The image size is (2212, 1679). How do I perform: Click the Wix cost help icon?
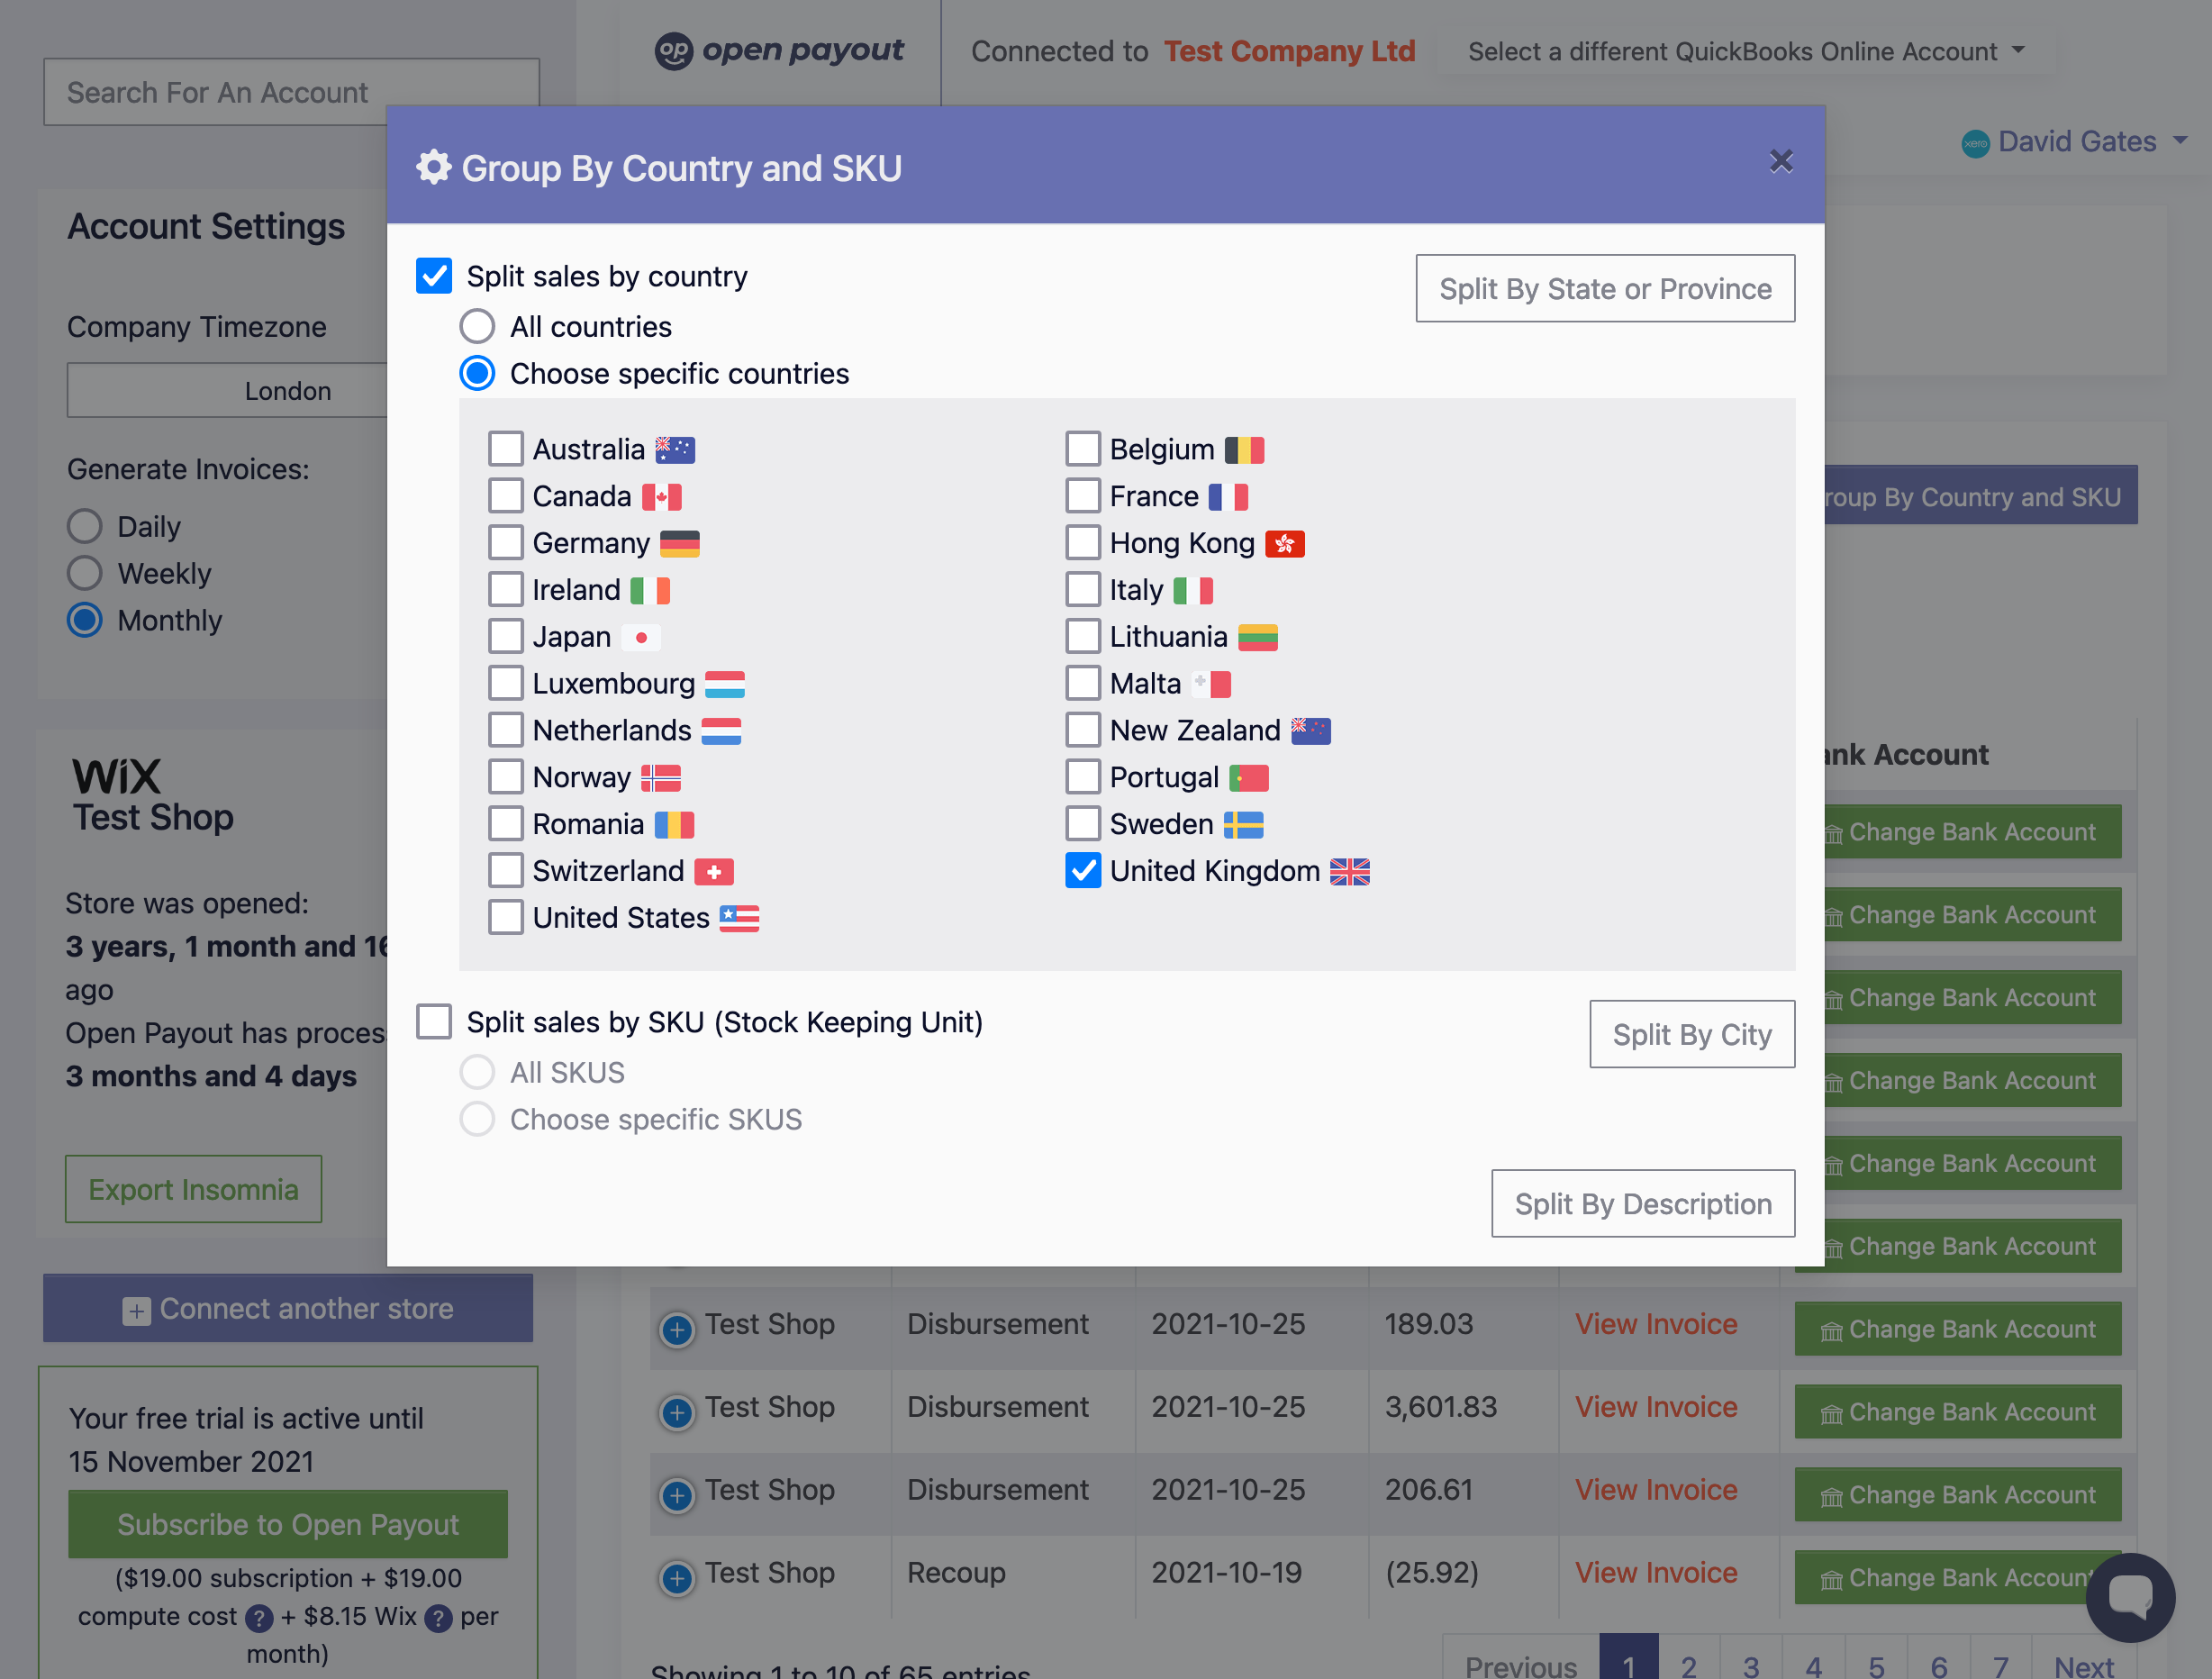[x=438, y=1618]
